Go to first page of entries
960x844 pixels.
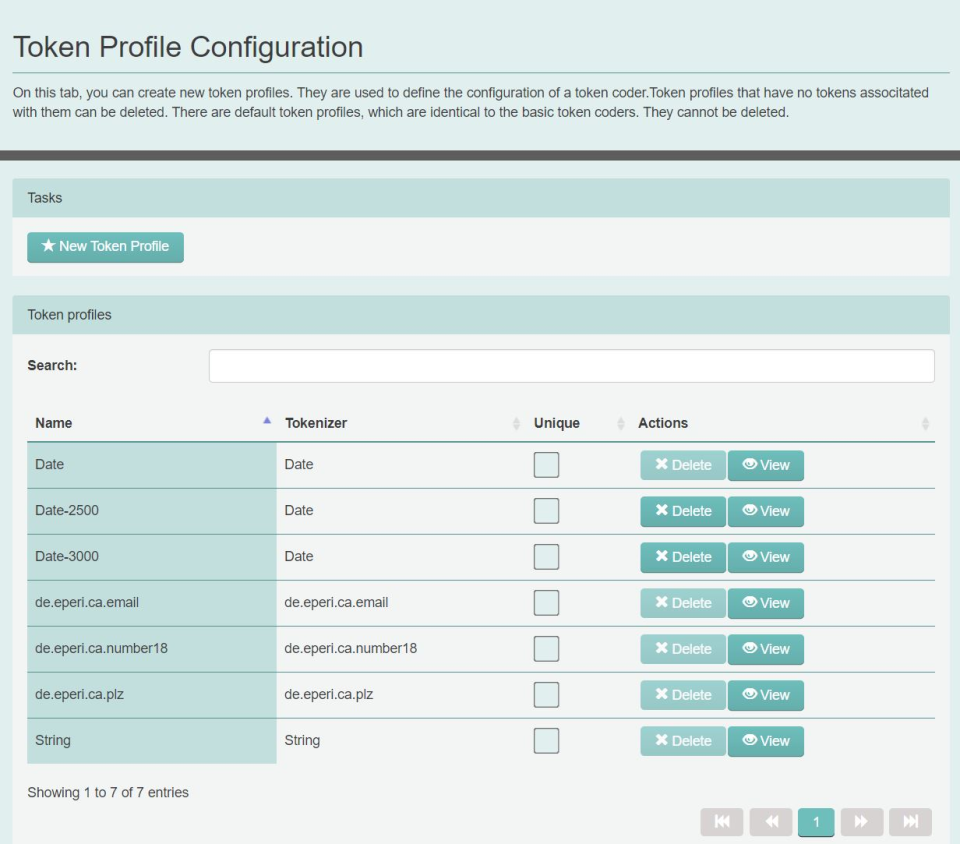coord(722,822)
